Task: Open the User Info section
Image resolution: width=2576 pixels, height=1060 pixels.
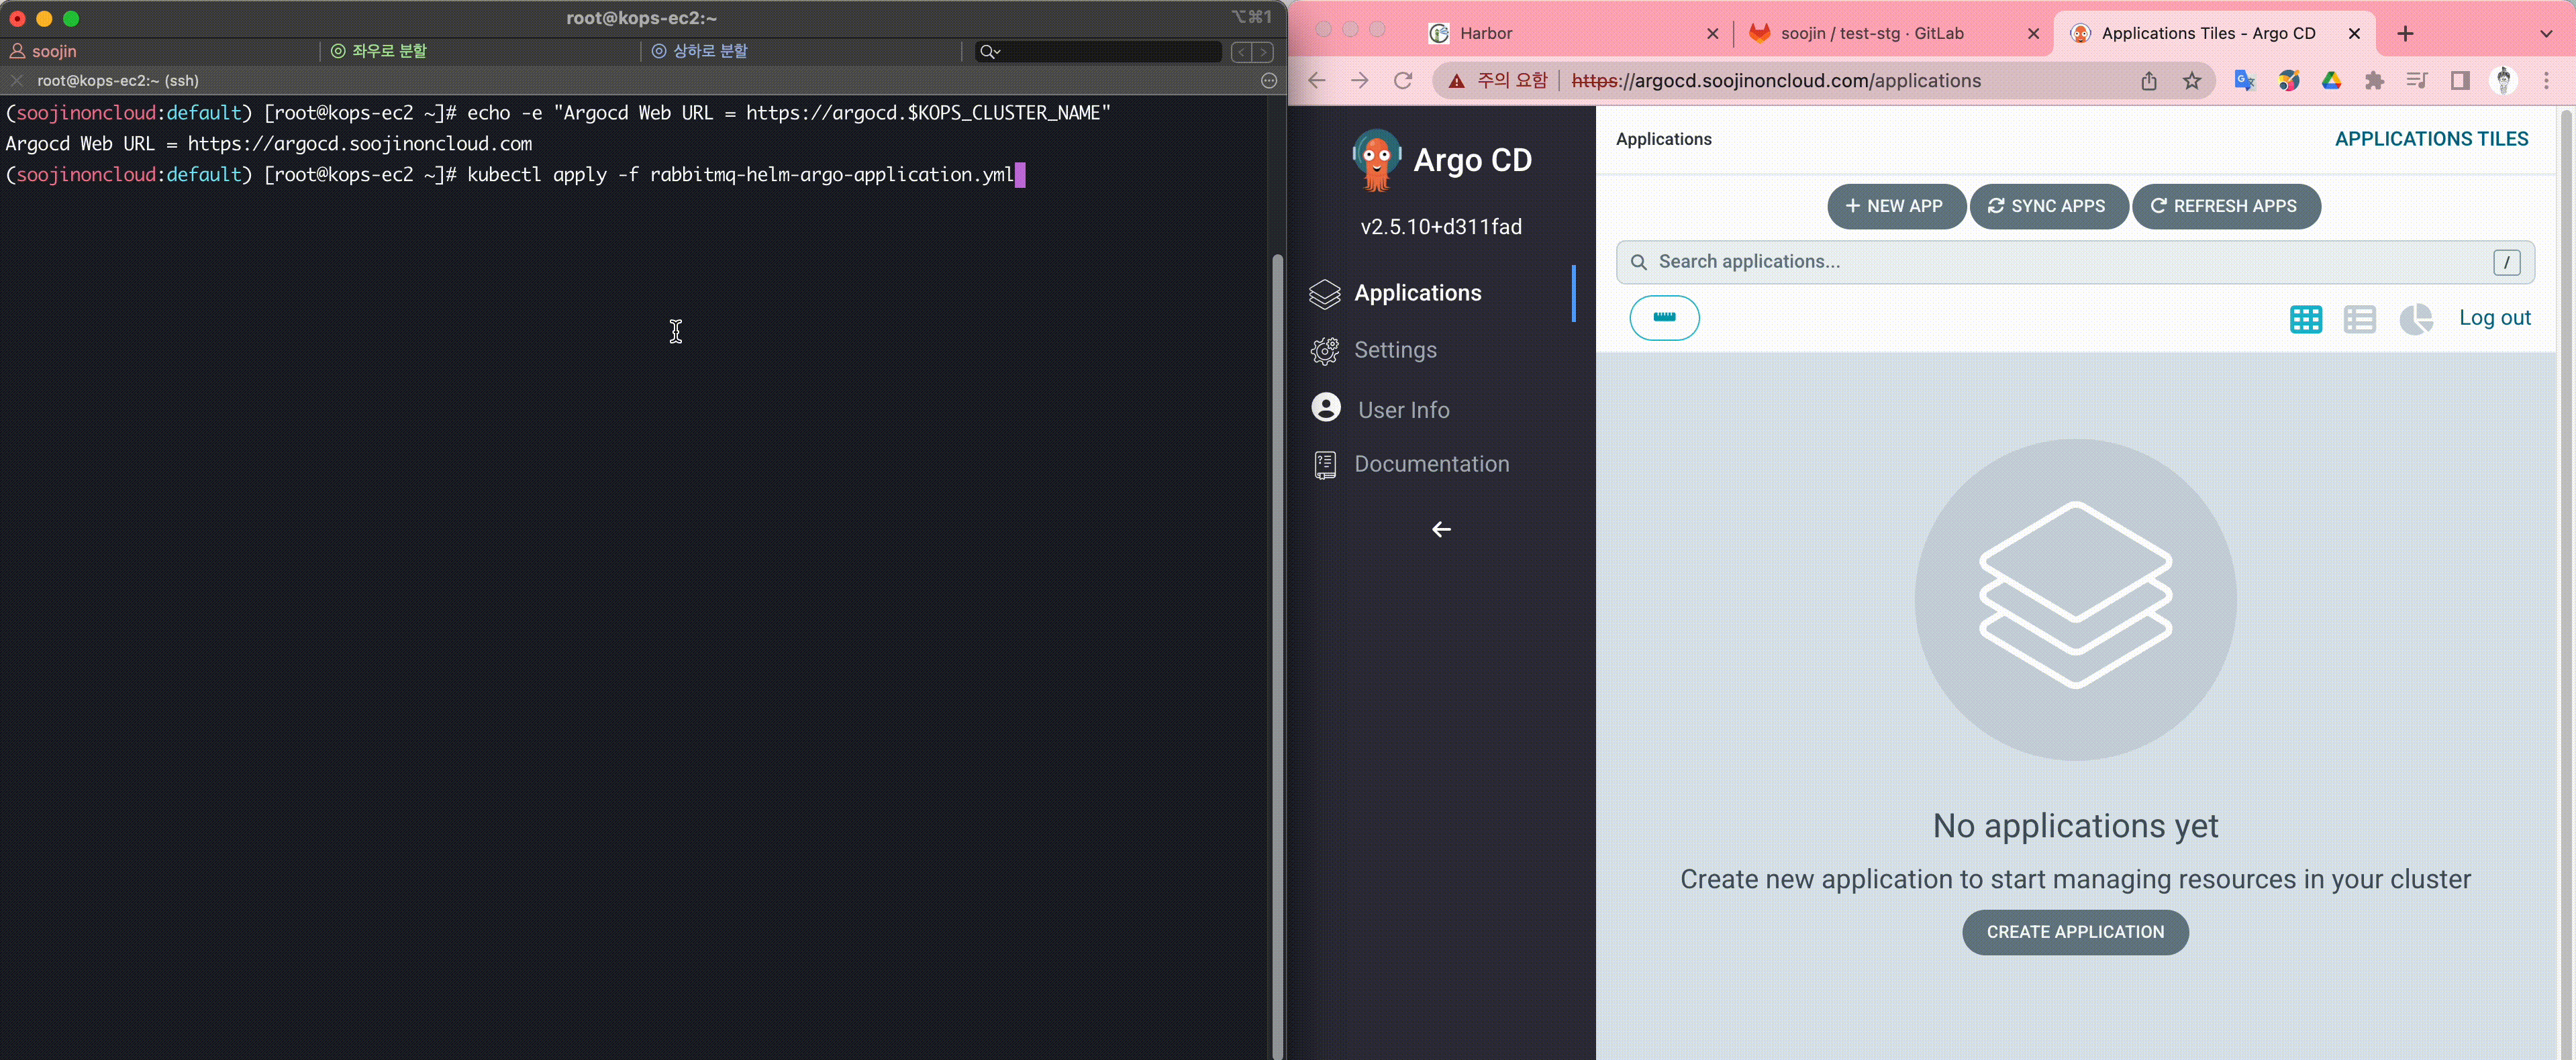Action: (x=1402, y=410)
